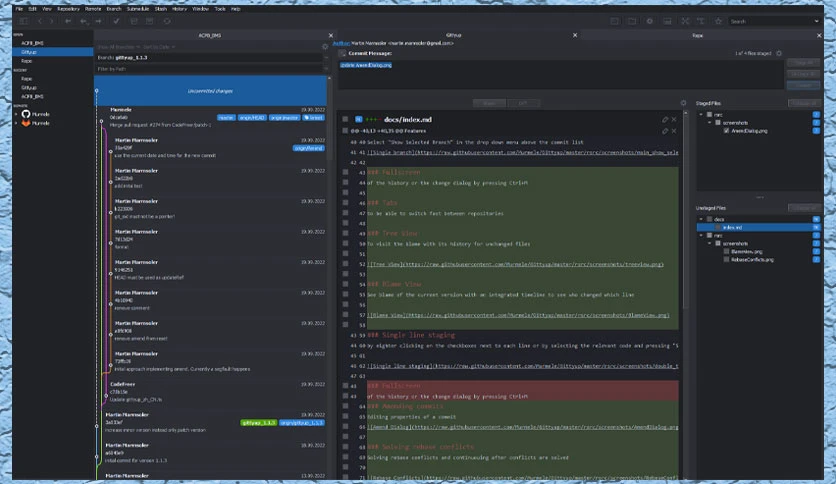The width and height of the screenshot is (836, 484).
Task: Click the Checkout checkmark toolbar icon
Action: [116, 21]
